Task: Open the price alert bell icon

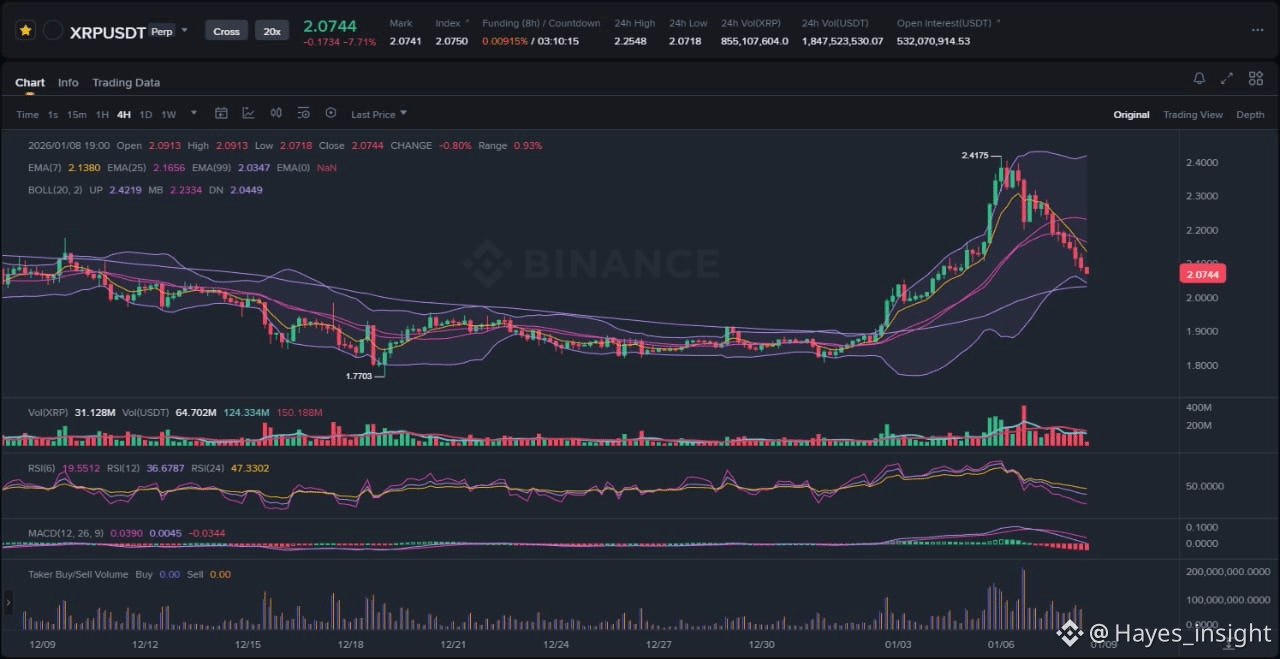Action: [x=1199, y=78]
